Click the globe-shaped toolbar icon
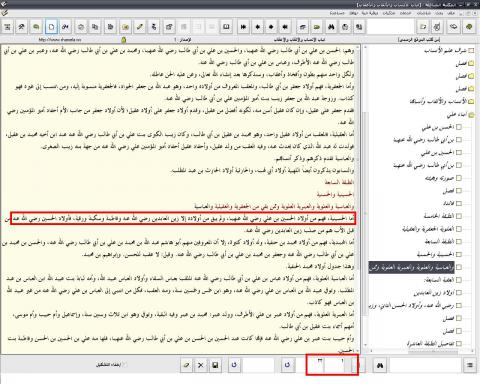Image resolution: width=480 pixels, height=384 pixels. (345, 27)
